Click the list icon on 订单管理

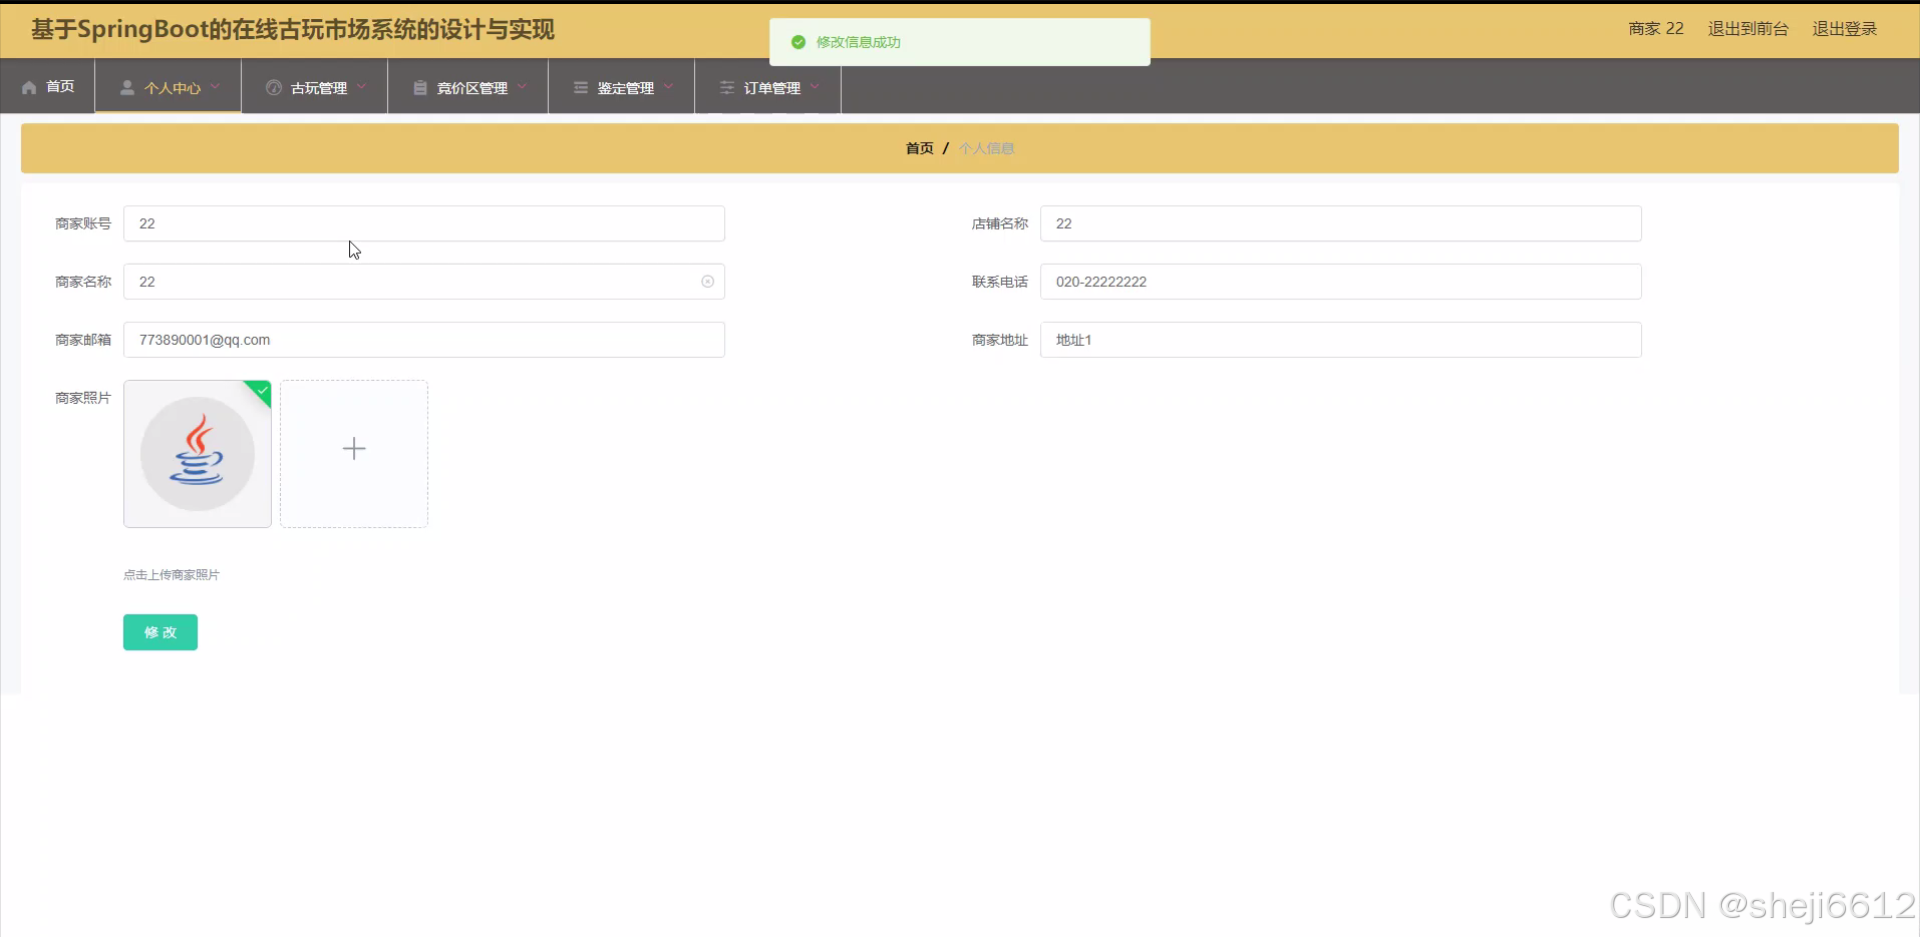(x=727, y=87)
